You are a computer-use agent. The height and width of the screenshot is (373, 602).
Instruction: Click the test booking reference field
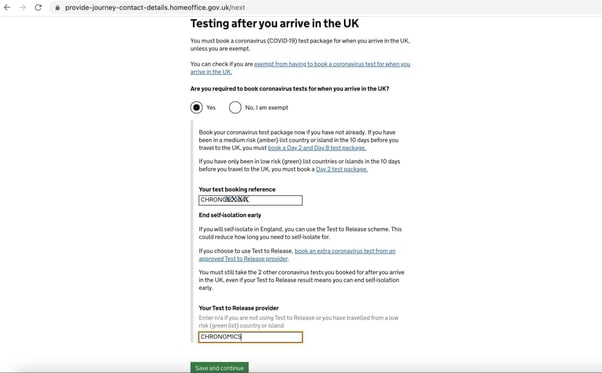(x=250, y=200)
